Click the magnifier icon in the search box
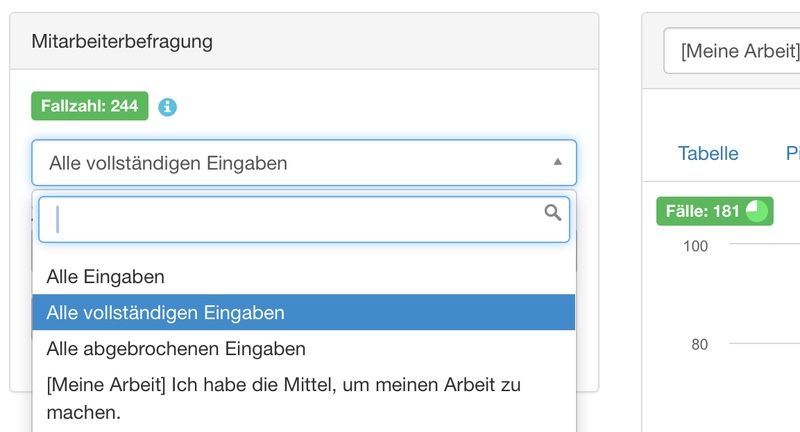 (552, 213)
